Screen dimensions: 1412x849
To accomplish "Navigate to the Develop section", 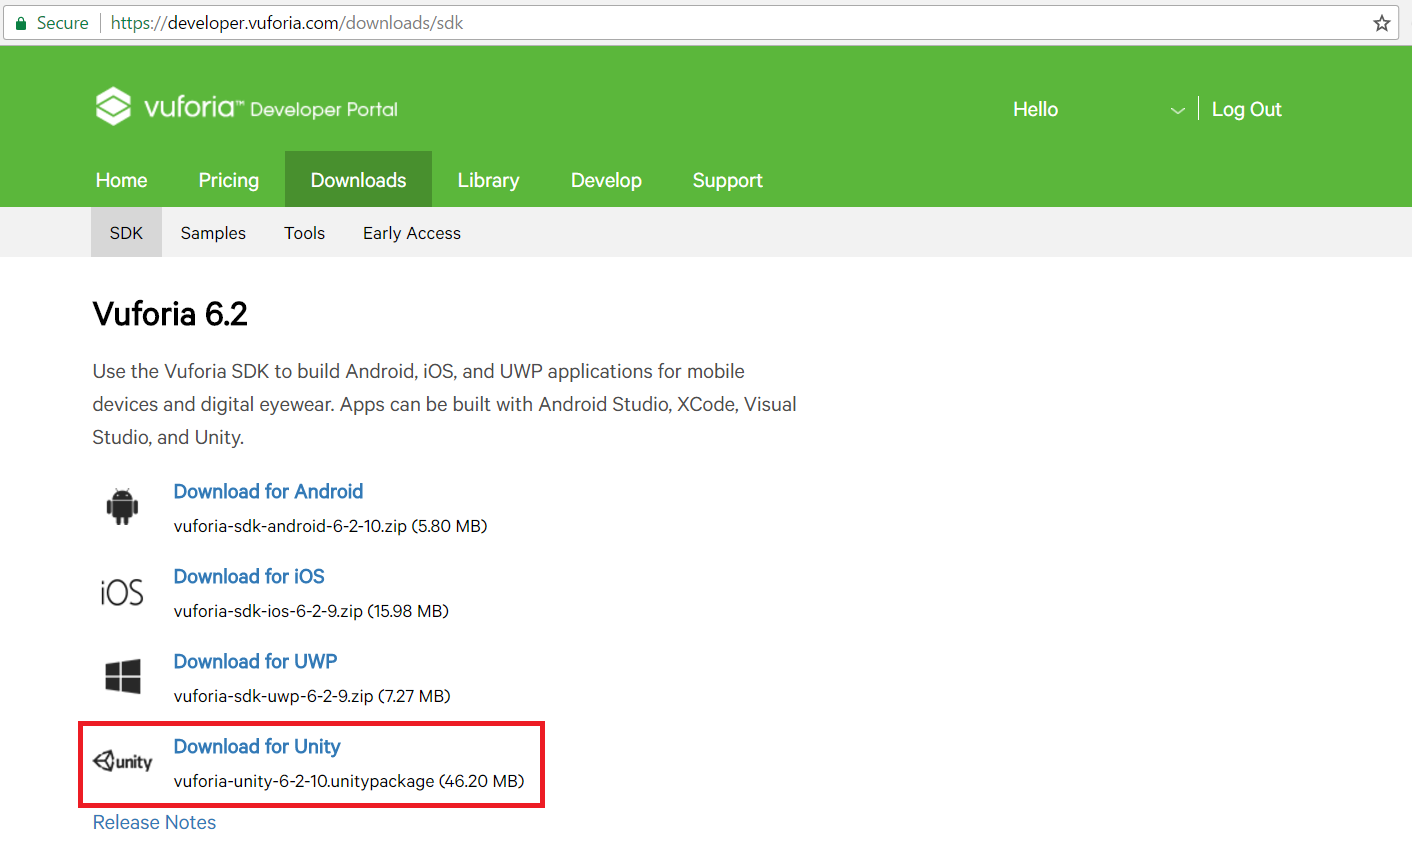I will [606, 180].
